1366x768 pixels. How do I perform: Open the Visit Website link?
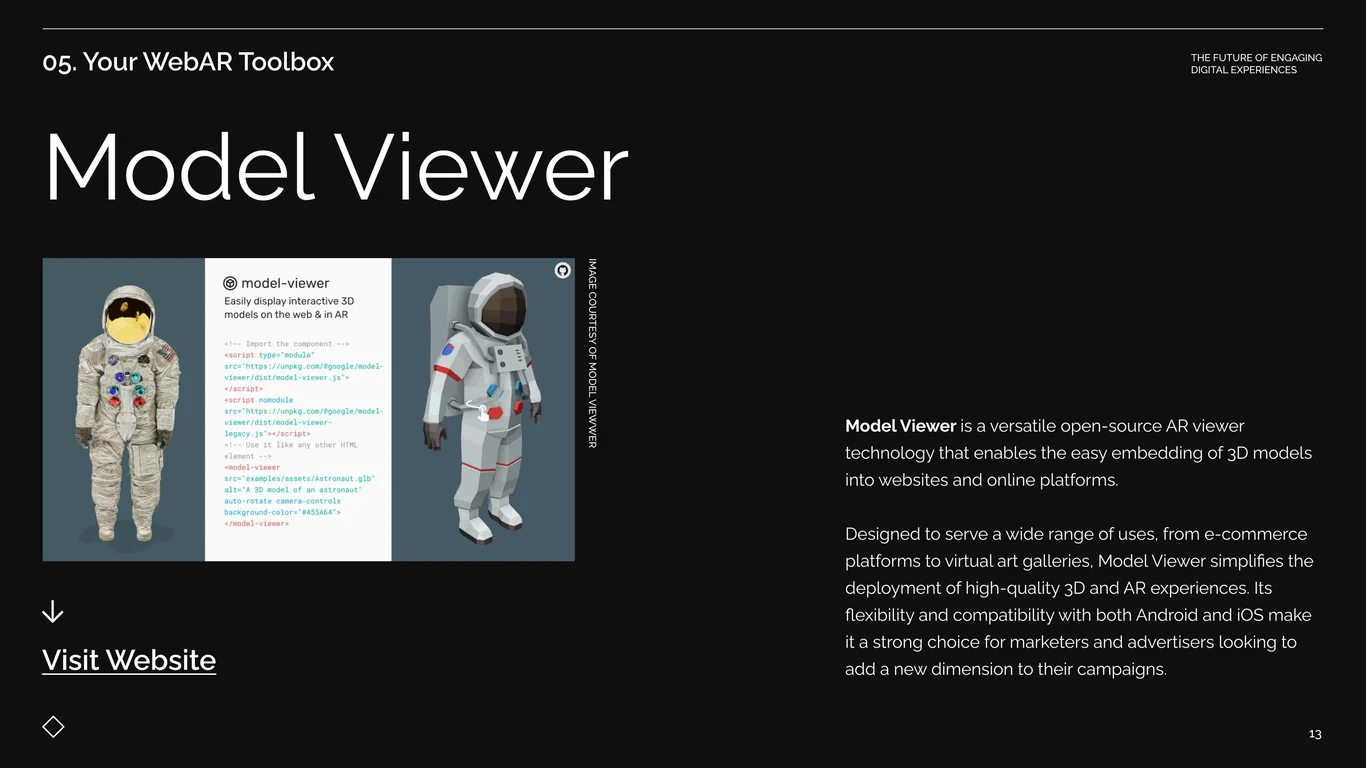(x=129, y=660)
